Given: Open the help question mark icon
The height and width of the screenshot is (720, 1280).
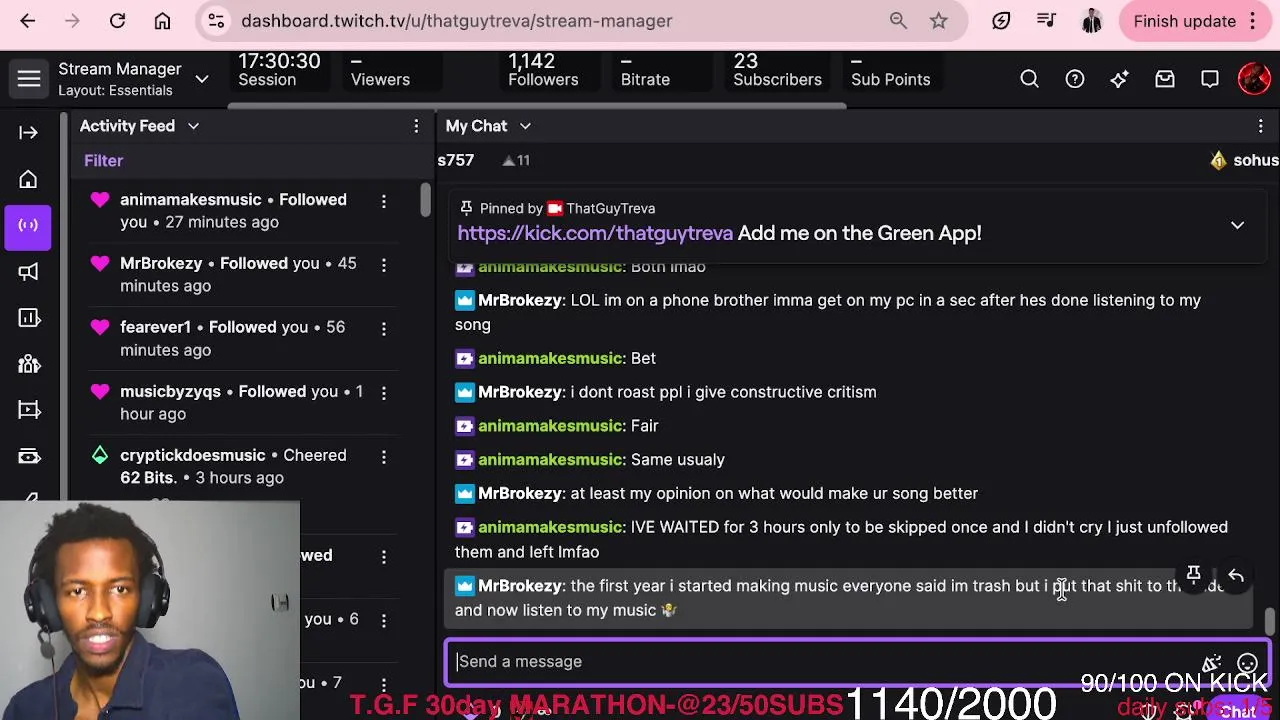Looking at the screenshot, I should 1074,79.
